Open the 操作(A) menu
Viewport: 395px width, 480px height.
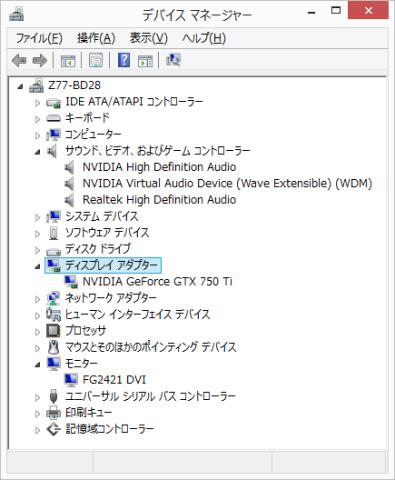(x=96, y=38)
